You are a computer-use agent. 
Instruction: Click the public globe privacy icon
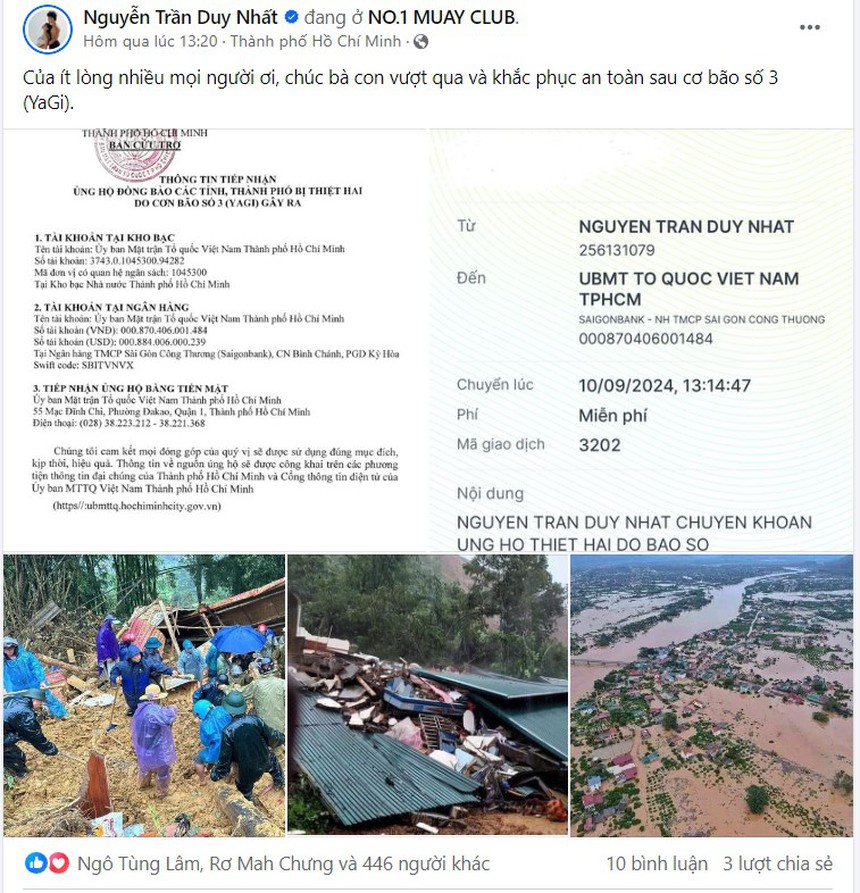click(420, 42)
